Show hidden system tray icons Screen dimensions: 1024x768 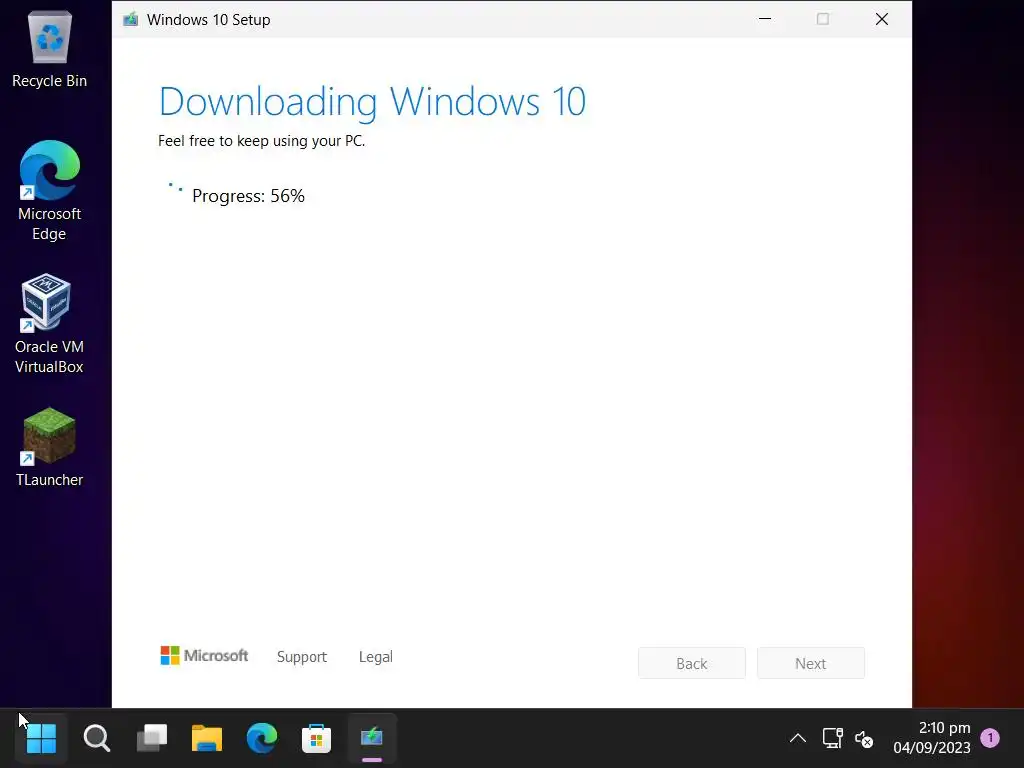click(x=797, y=739)
